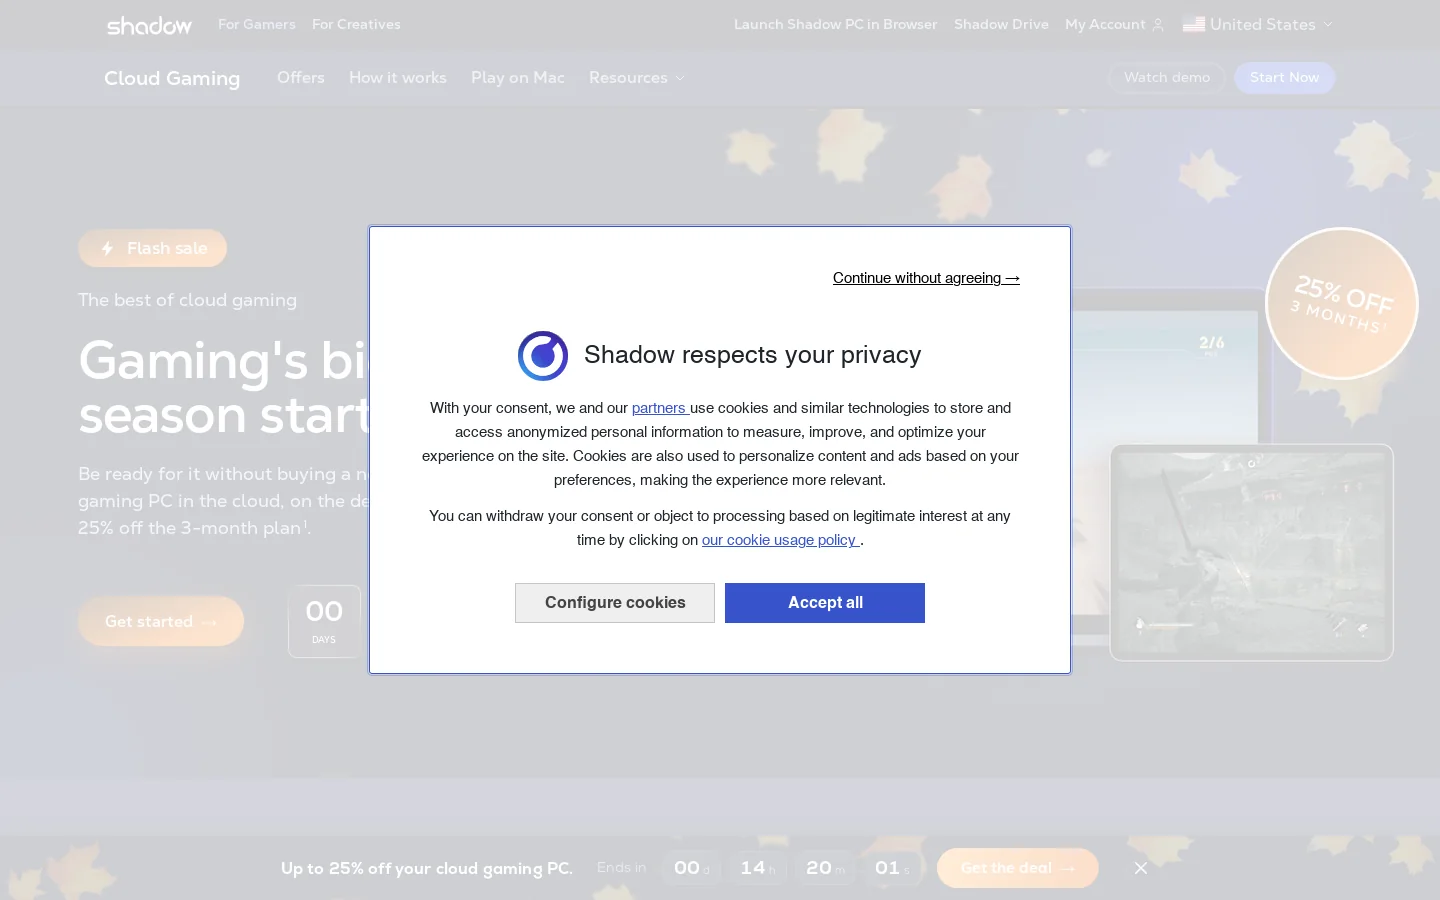Click the Cloud Gaming heading link
The height and width of the screenshot is (900, 1440).
click(x=172, y=78)
